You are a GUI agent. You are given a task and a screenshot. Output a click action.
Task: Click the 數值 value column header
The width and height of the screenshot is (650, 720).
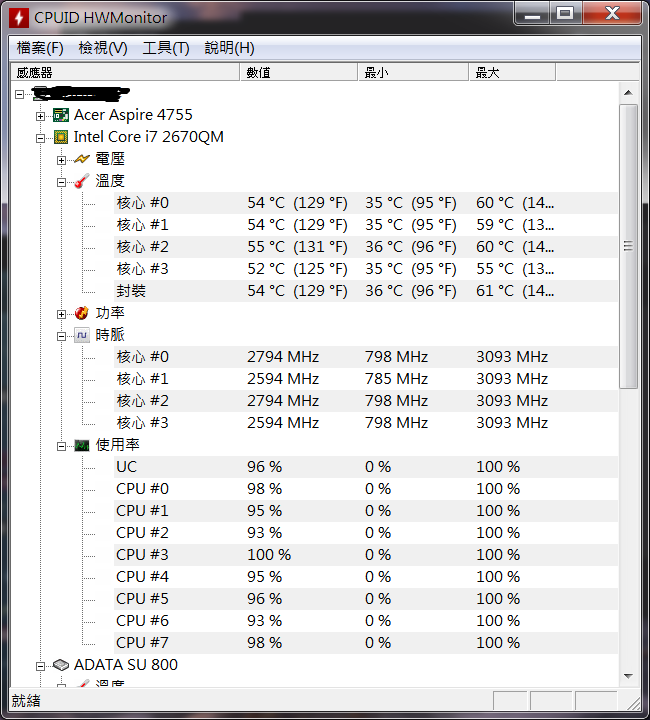[x=299, y=73]
